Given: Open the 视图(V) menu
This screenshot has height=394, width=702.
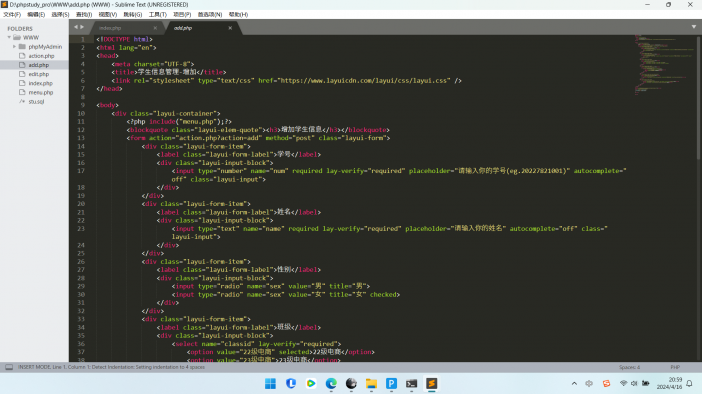Looking at the screenshot, I should coord(107,14).
